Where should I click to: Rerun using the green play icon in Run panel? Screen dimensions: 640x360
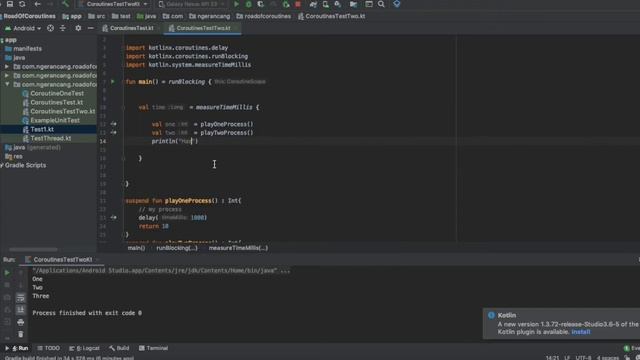(7, 273)
